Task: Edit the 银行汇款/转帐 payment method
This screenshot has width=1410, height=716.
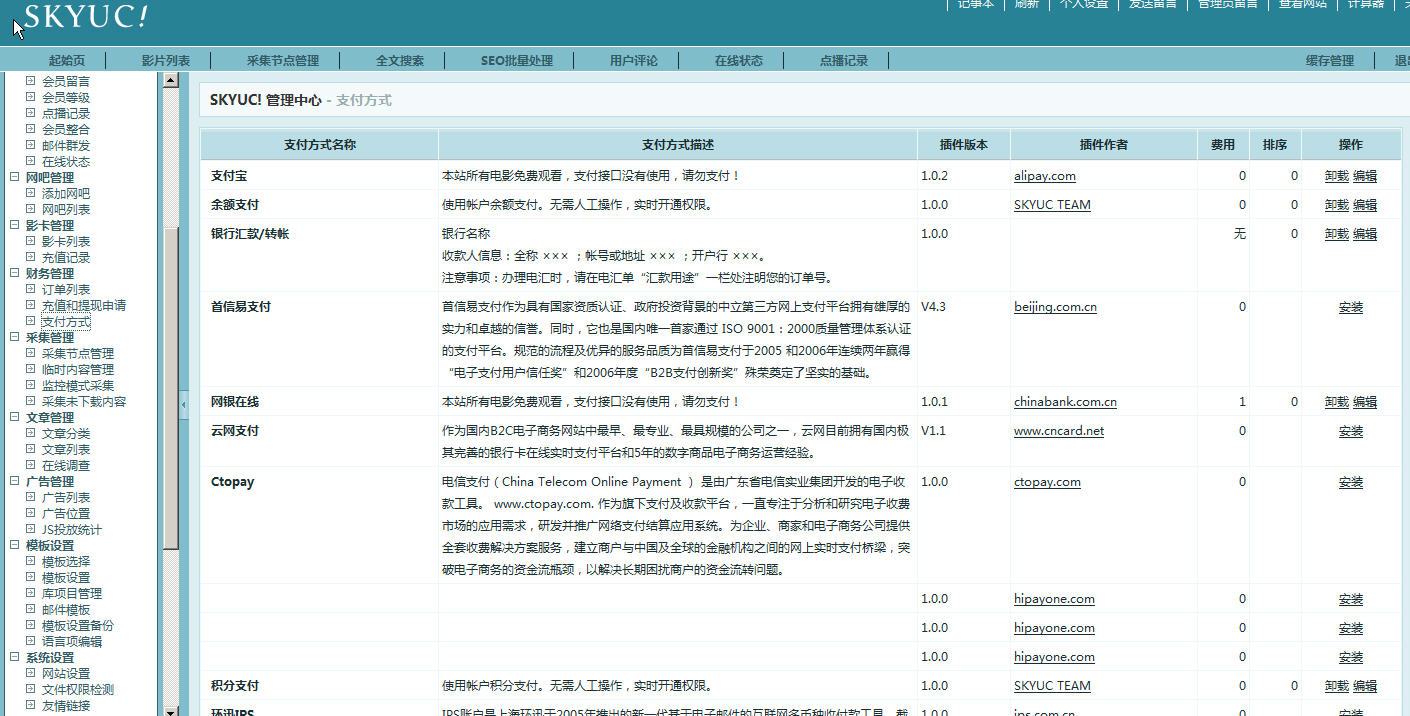Action: pos(1365,234)
